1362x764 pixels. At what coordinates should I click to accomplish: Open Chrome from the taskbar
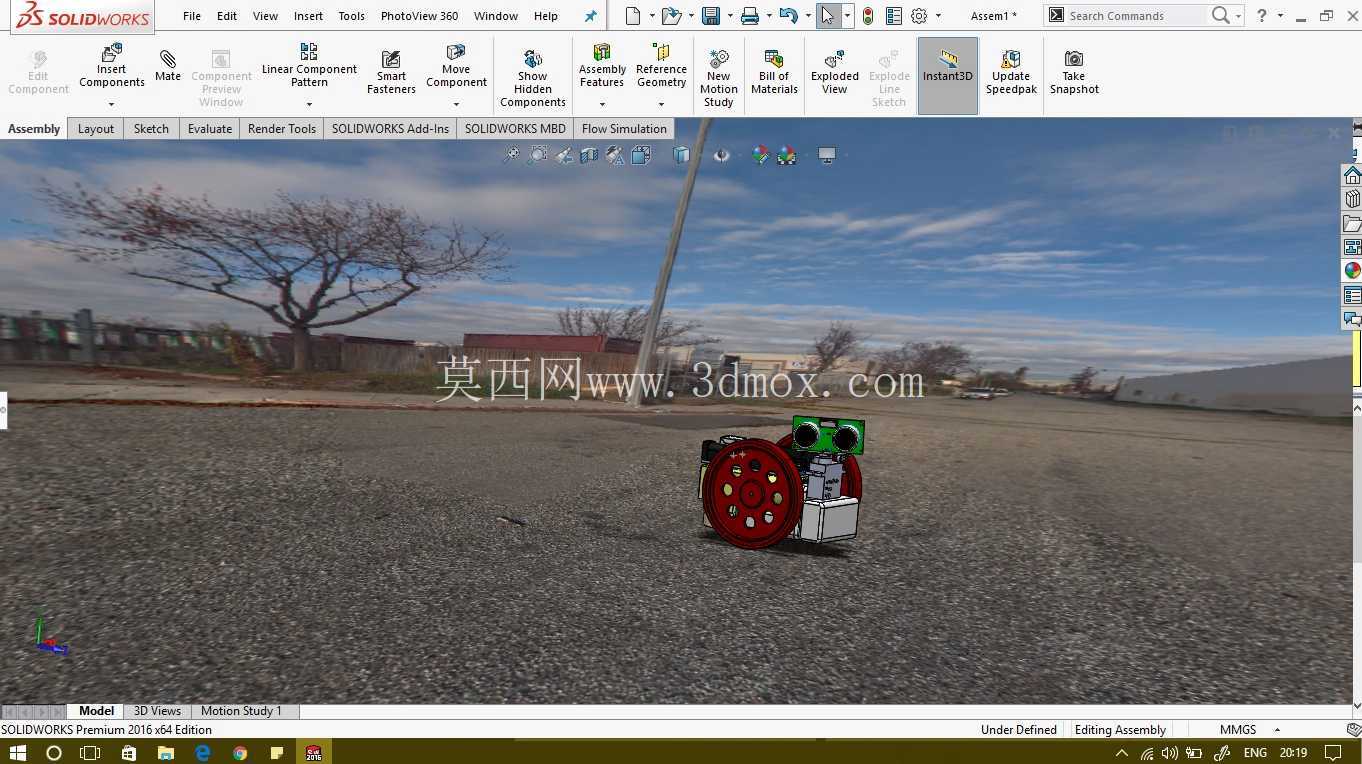pos(240,752)
